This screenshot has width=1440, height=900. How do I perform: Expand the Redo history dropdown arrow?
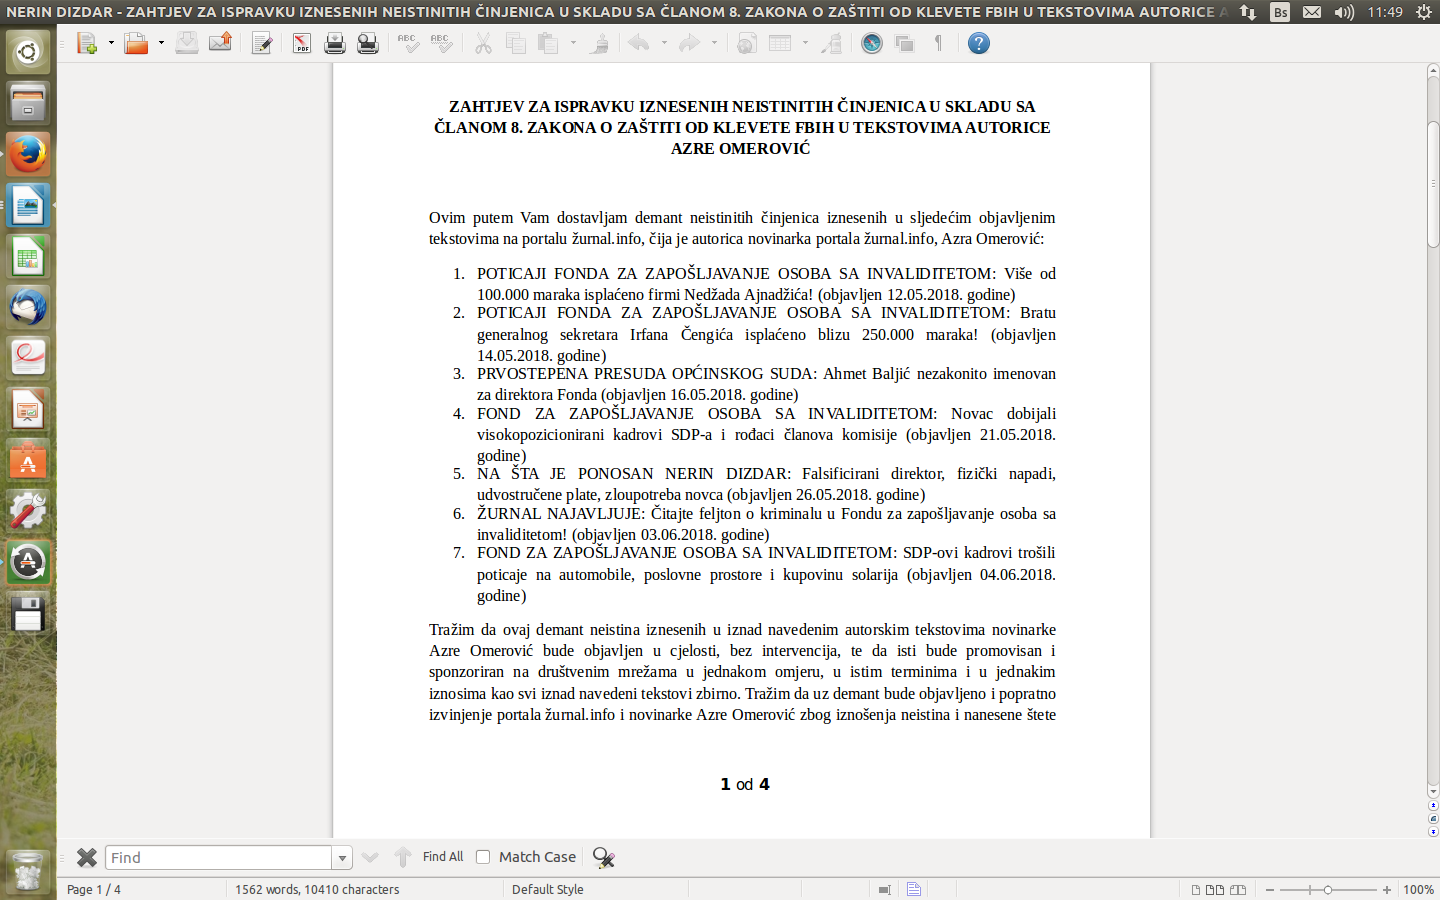[714, 43]
